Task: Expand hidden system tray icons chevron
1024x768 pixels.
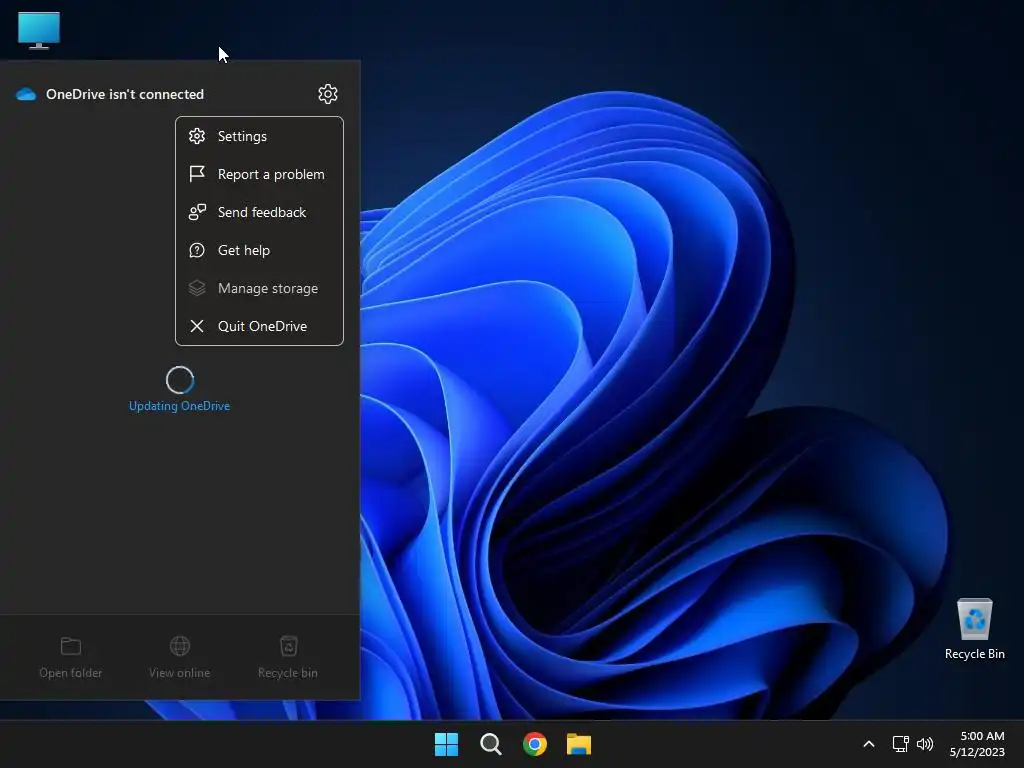Action: [x=869, y=744]
